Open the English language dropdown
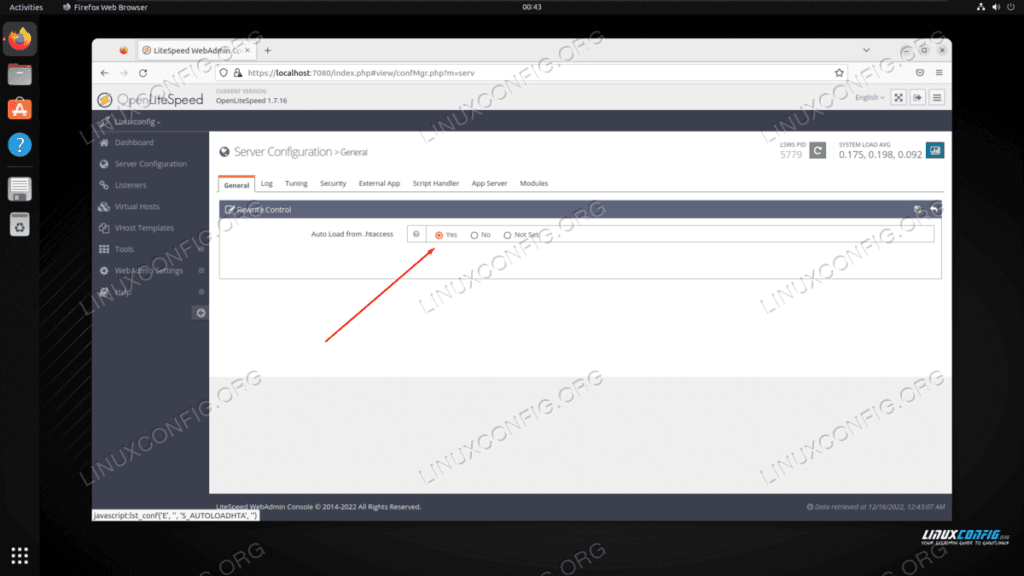1024x576 pixels. pos(869,97)
